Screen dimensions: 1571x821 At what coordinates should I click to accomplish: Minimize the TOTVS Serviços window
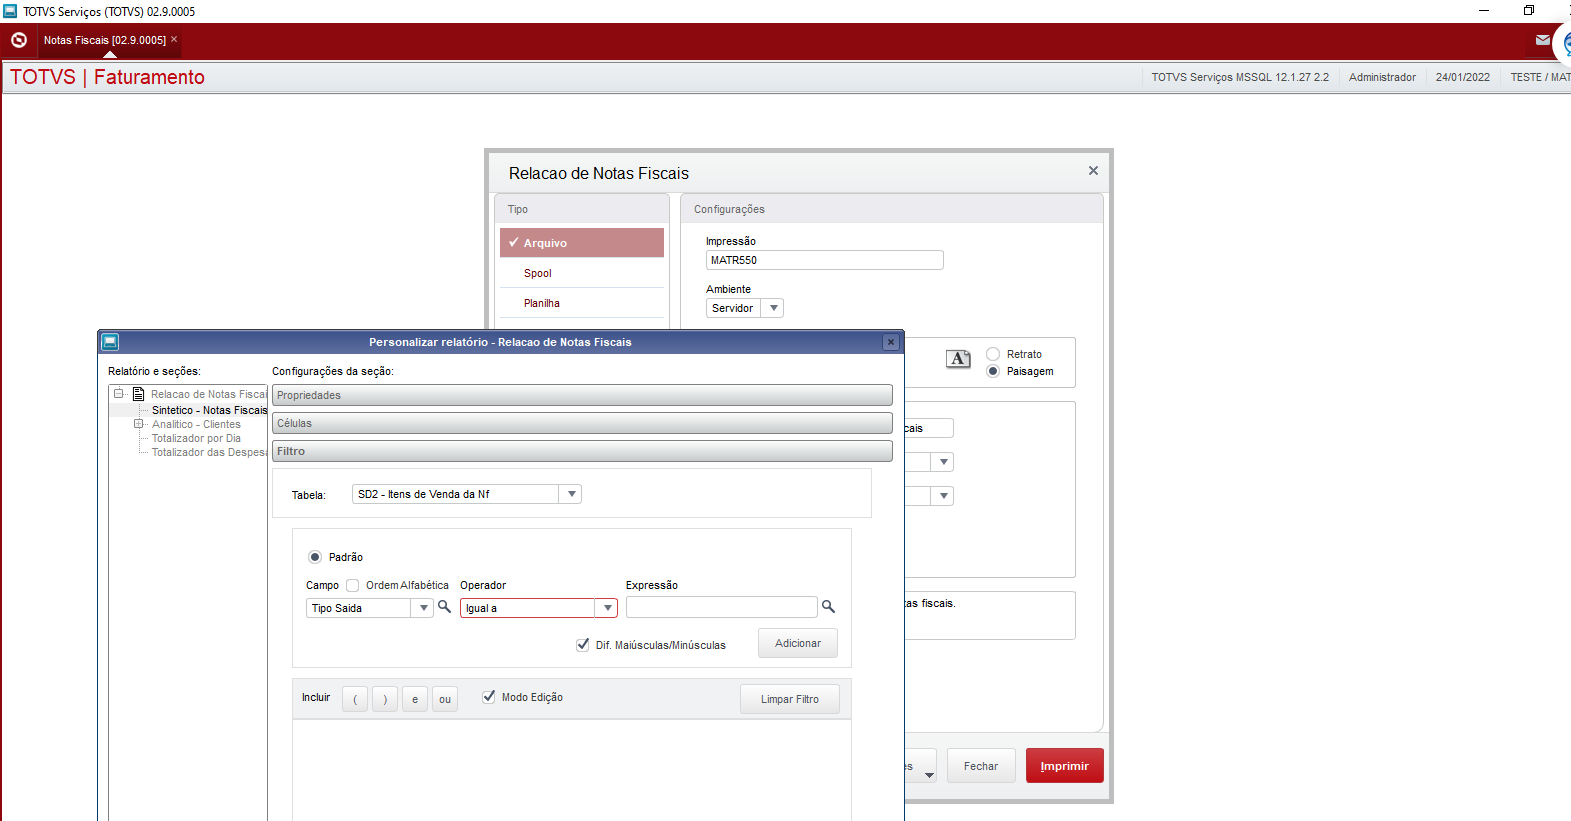[x=1484, y=11]
